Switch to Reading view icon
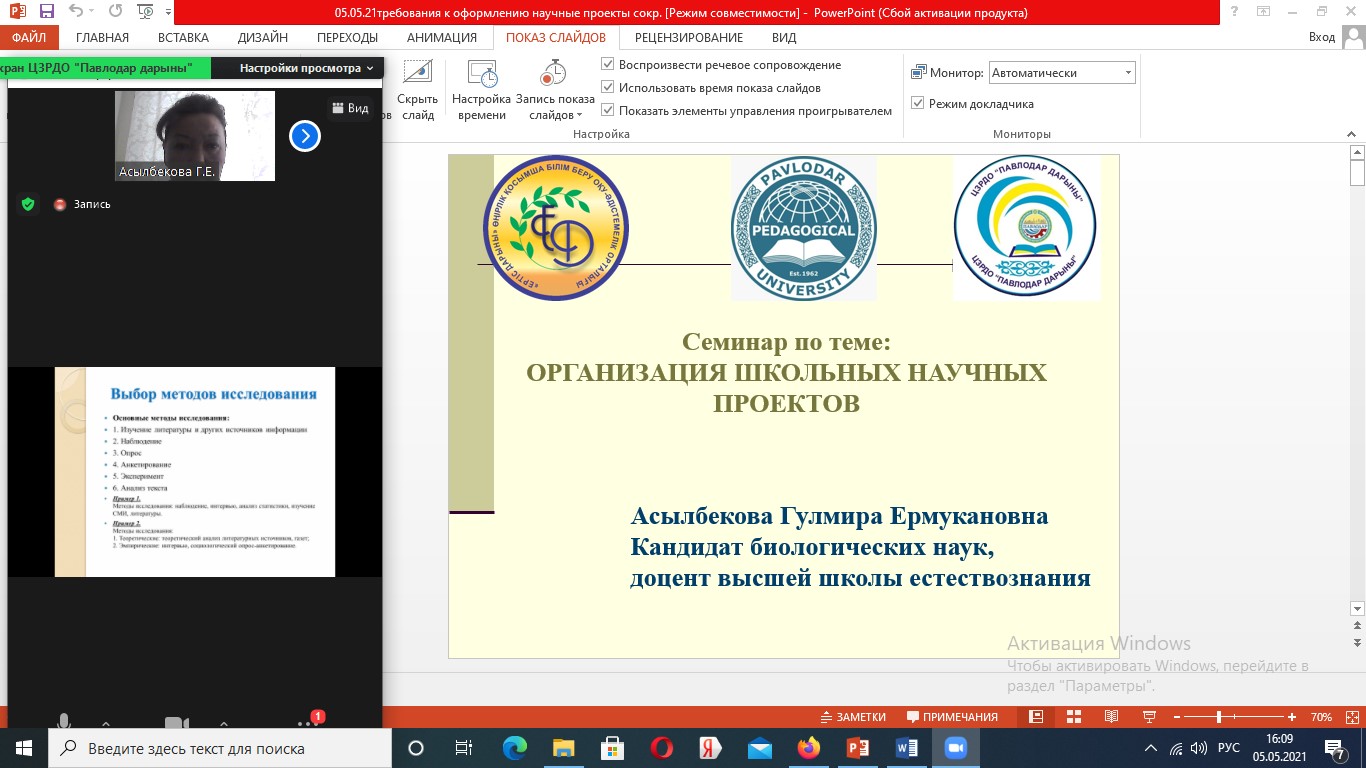Viewport: 1366px width, 768px height. pos(1111,717)
